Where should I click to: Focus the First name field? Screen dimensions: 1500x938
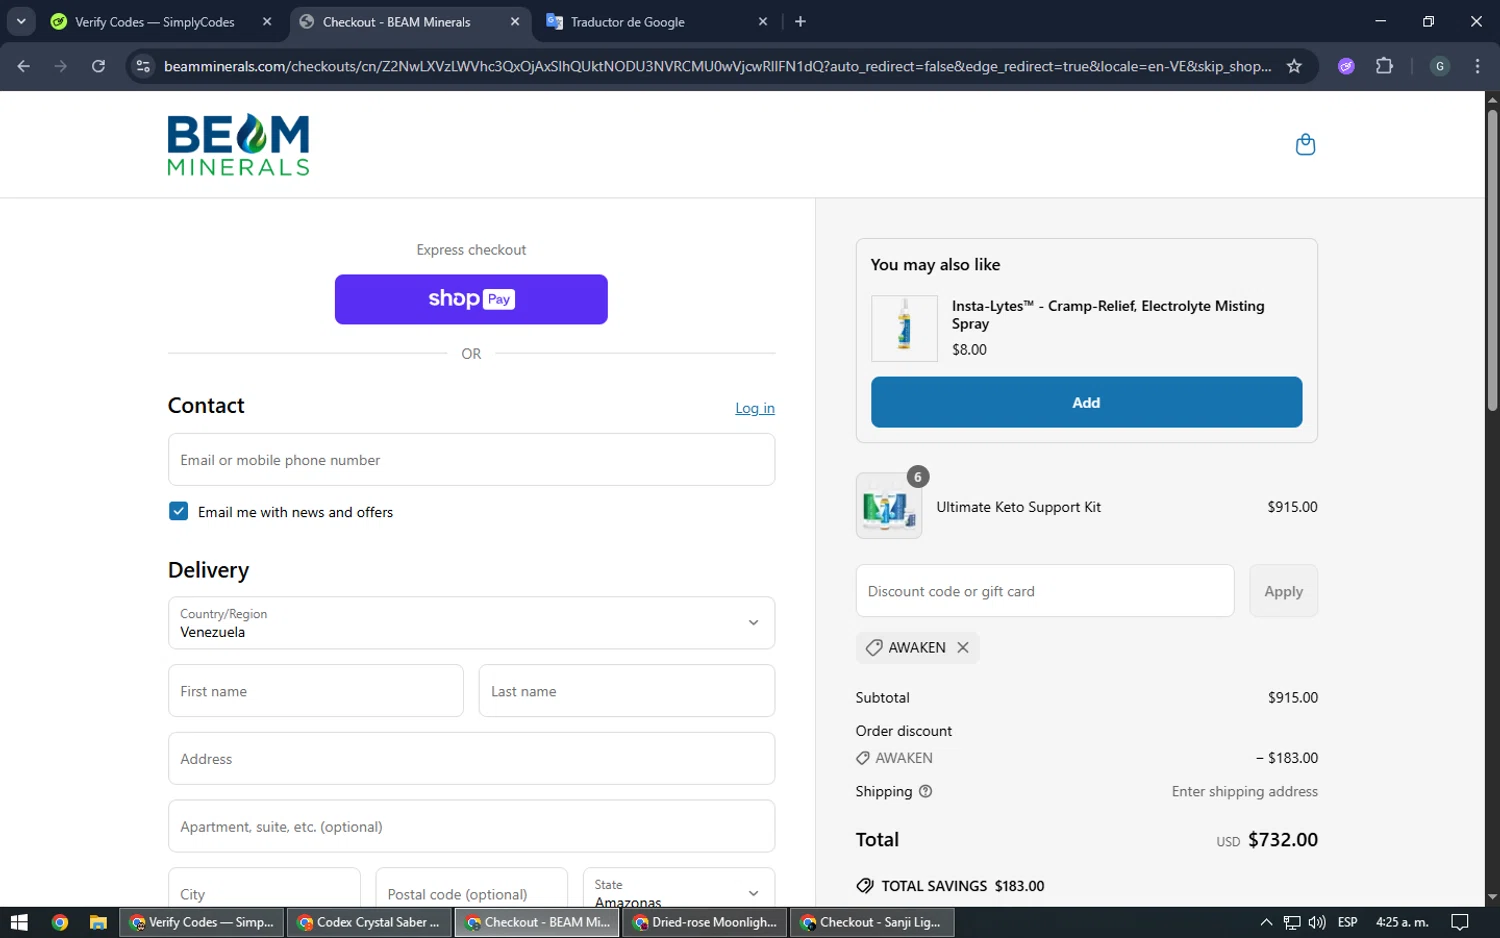(316, 691)
